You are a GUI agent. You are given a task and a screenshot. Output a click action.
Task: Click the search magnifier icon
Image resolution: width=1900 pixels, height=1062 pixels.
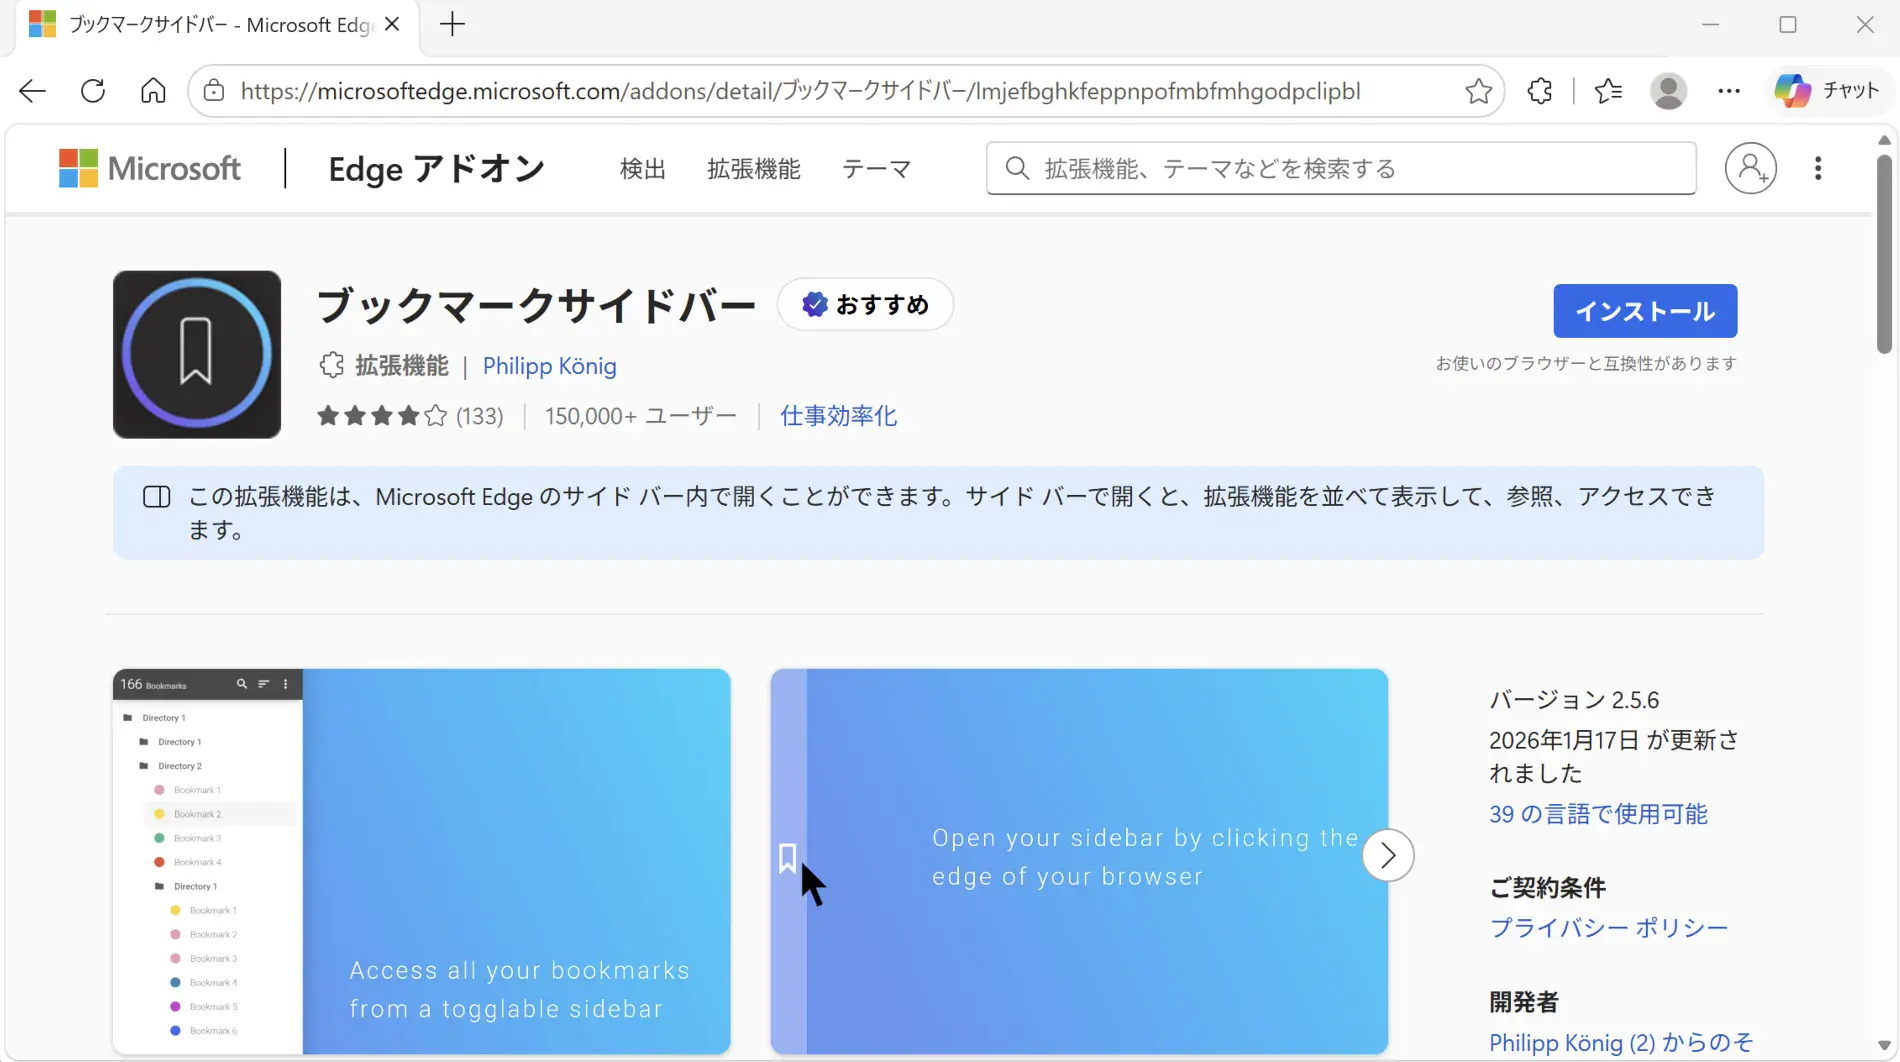point(1017,168)
